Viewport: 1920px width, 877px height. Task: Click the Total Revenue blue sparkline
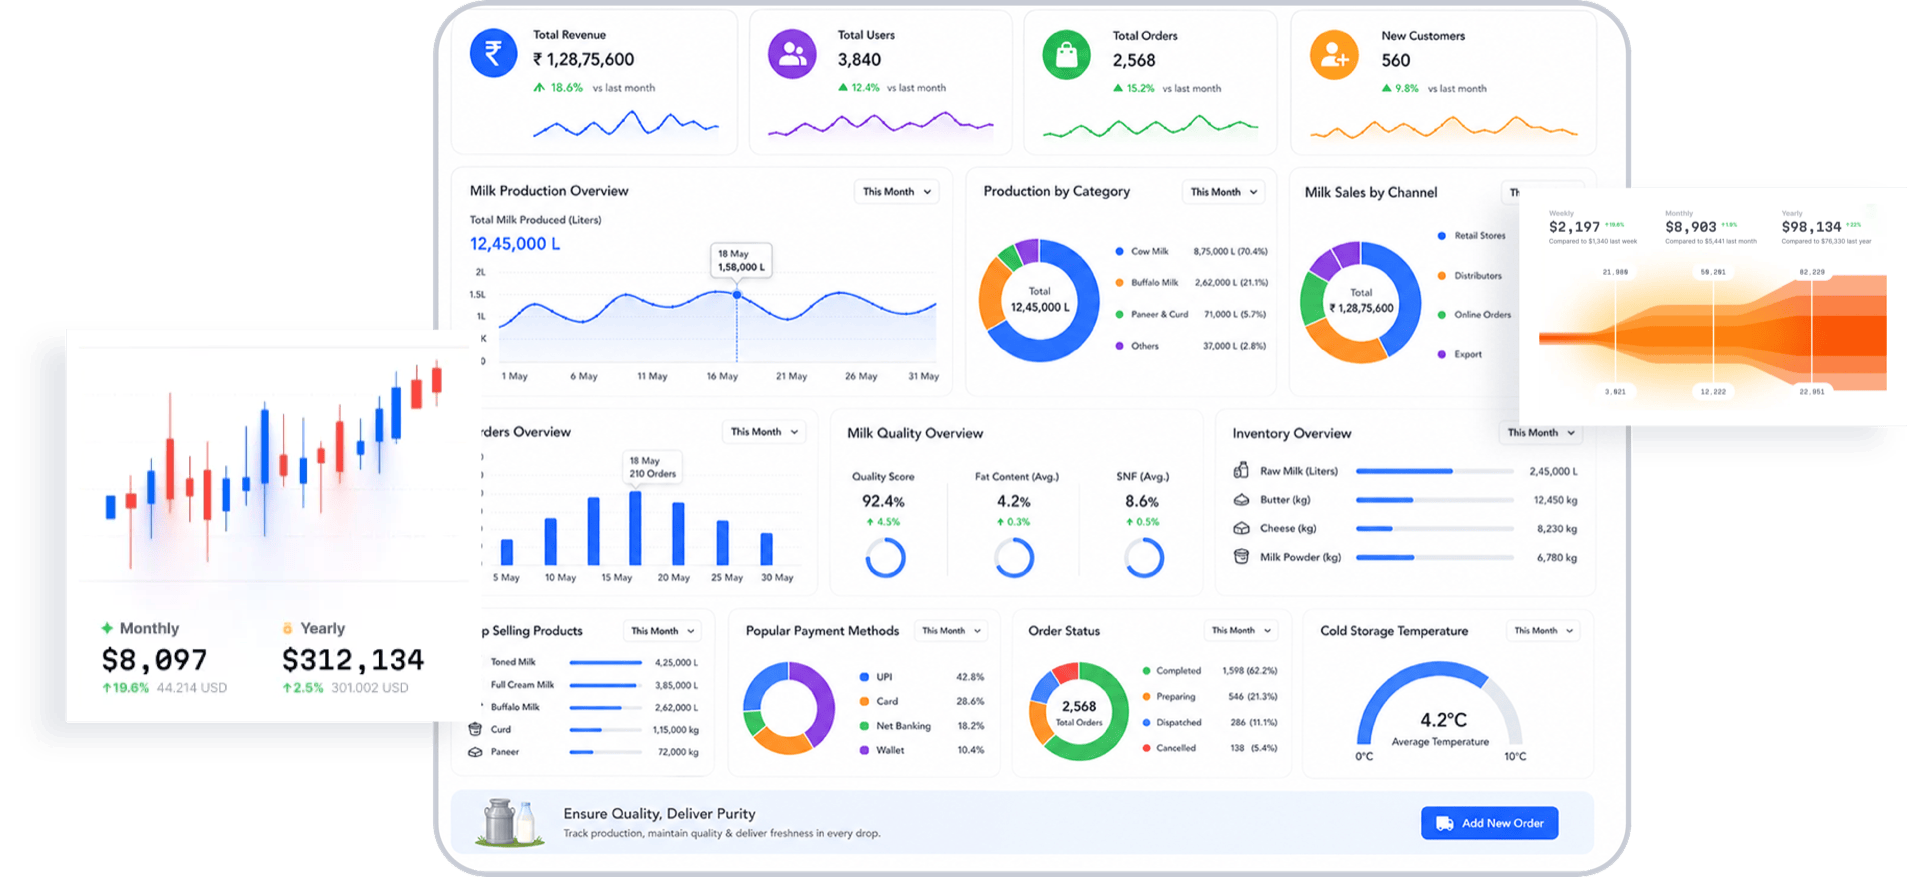point(626,124)
